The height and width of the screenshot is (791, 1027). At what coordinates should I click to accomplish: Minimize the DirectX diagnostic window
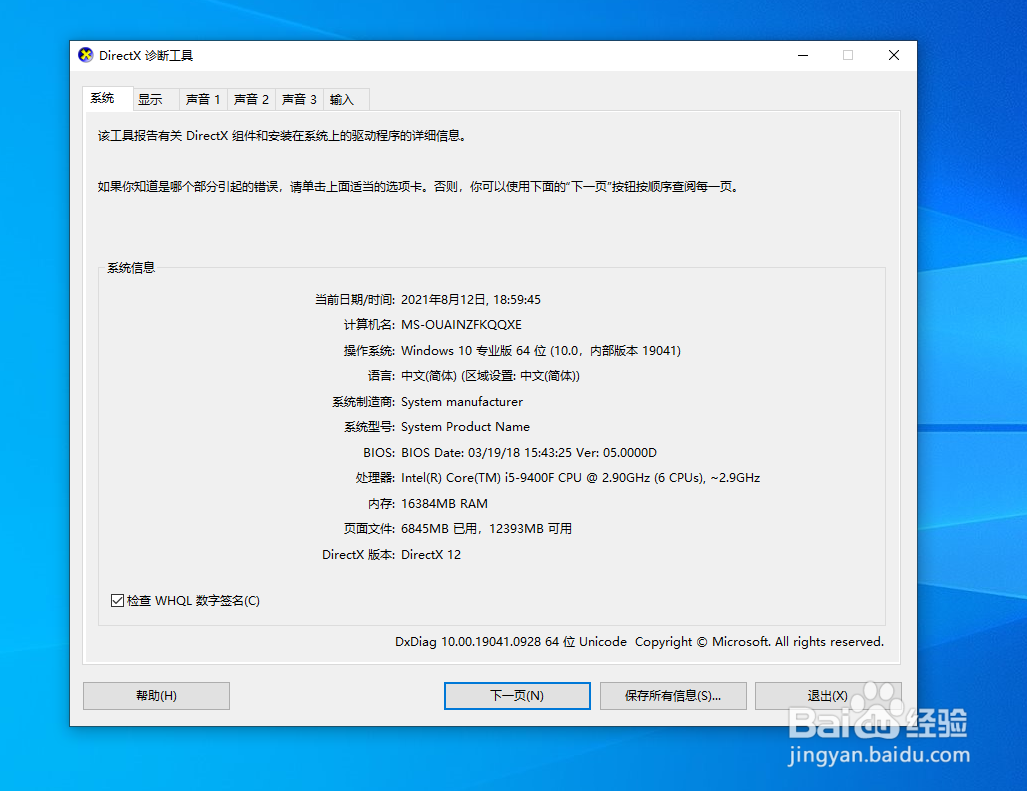(x=803, y=56)
